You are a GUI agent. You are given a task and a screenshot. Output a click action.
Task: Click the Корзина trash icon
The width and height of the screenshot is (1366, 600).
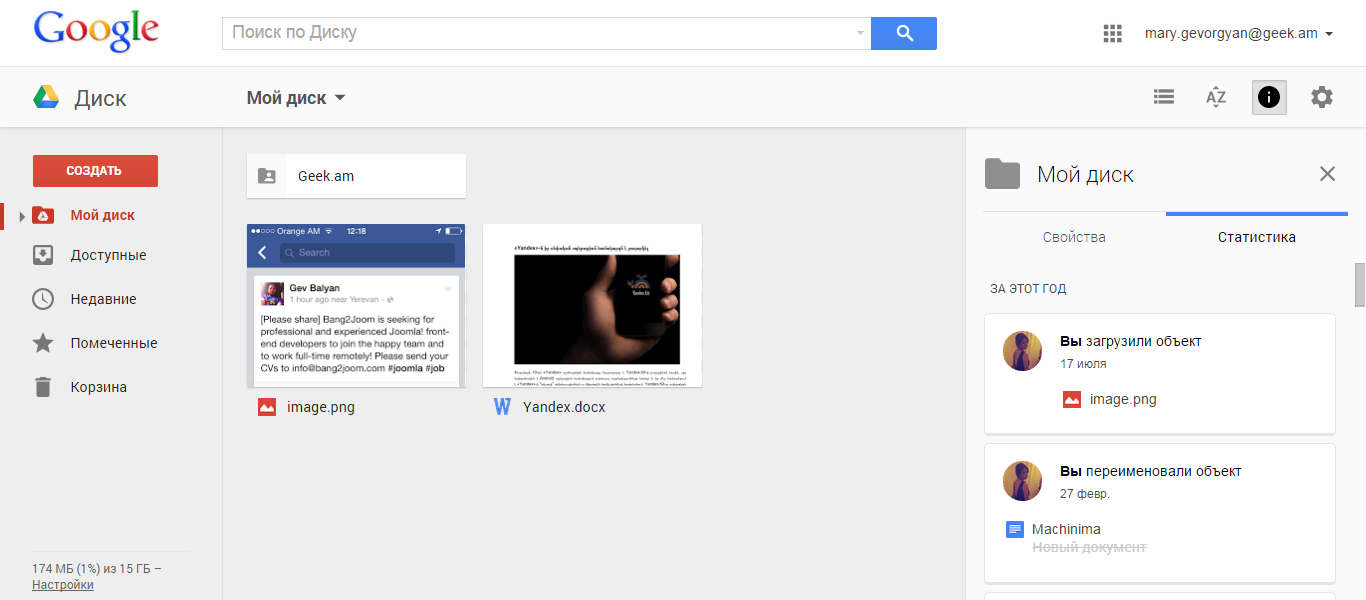point(43,387)
